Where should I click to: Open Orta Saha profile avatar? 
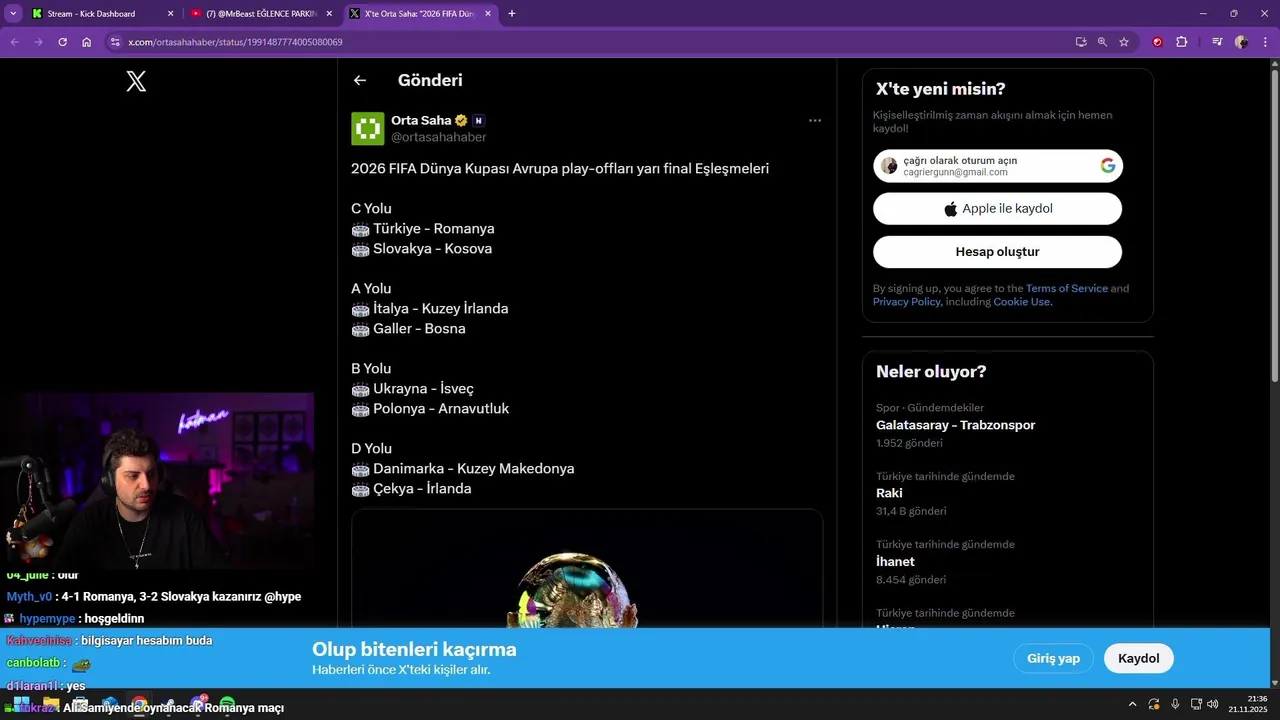(367, 129)
